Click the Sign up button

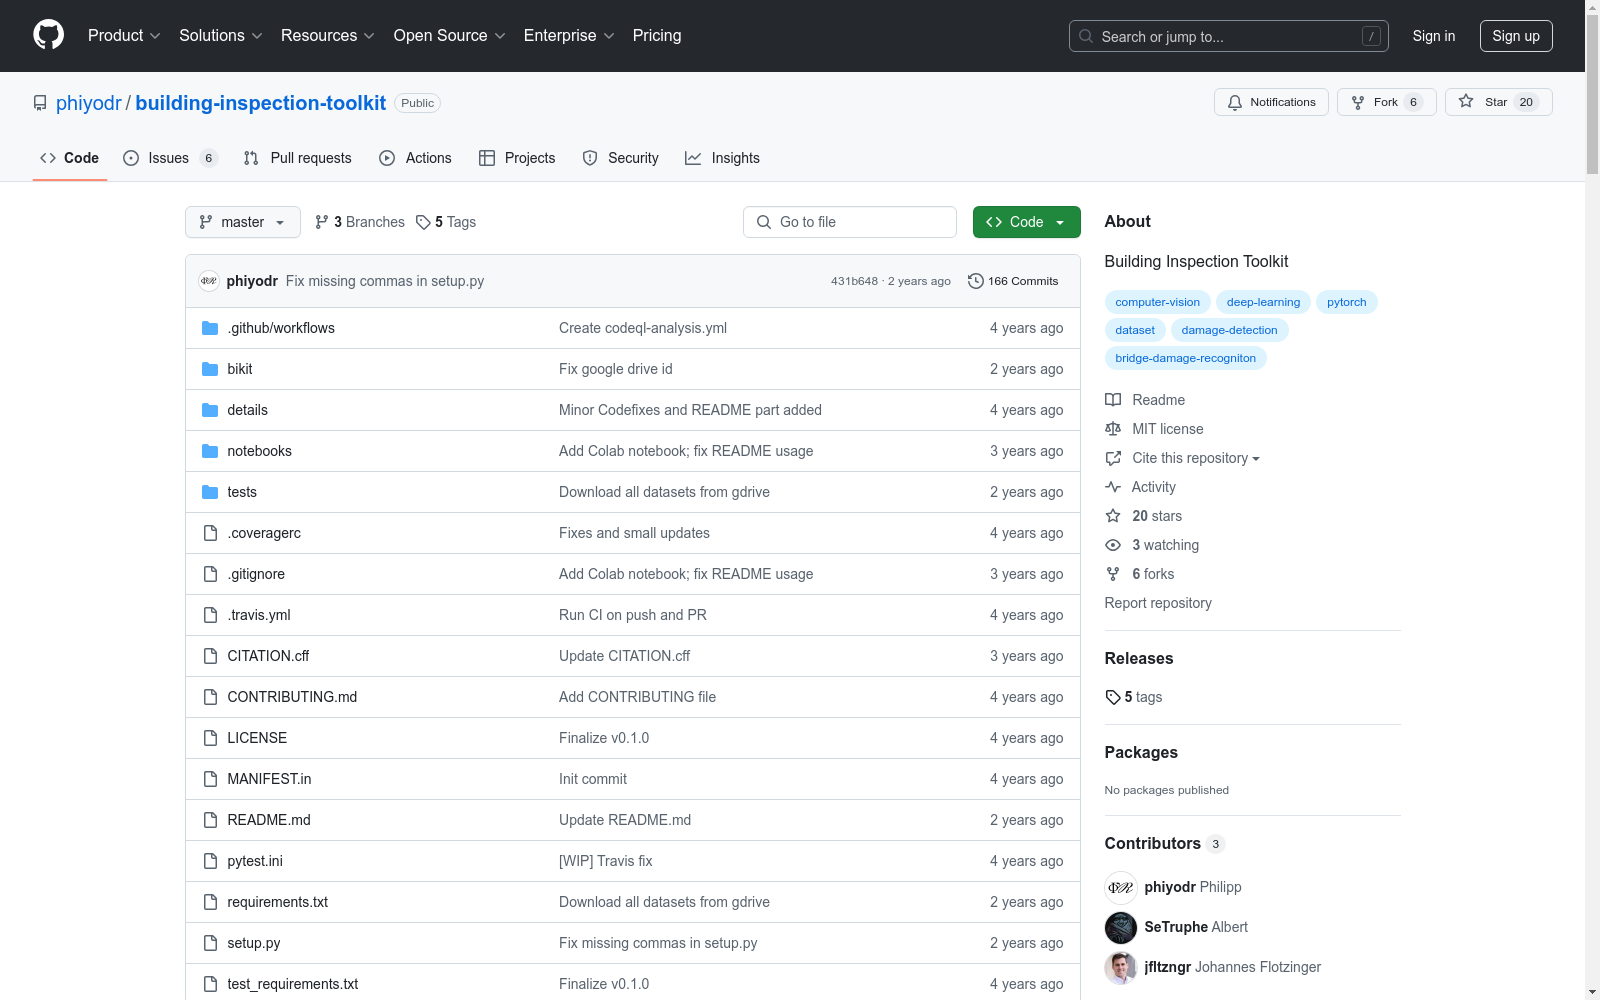[1516, 36]
